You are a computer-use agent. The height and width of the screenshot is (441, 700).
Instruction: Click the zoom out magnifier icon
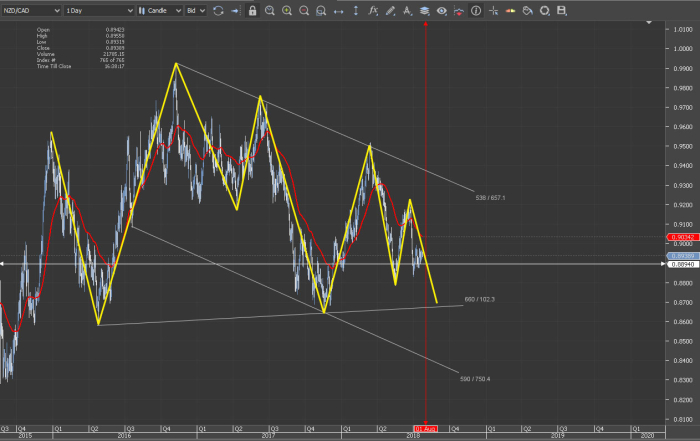(304, 11)
